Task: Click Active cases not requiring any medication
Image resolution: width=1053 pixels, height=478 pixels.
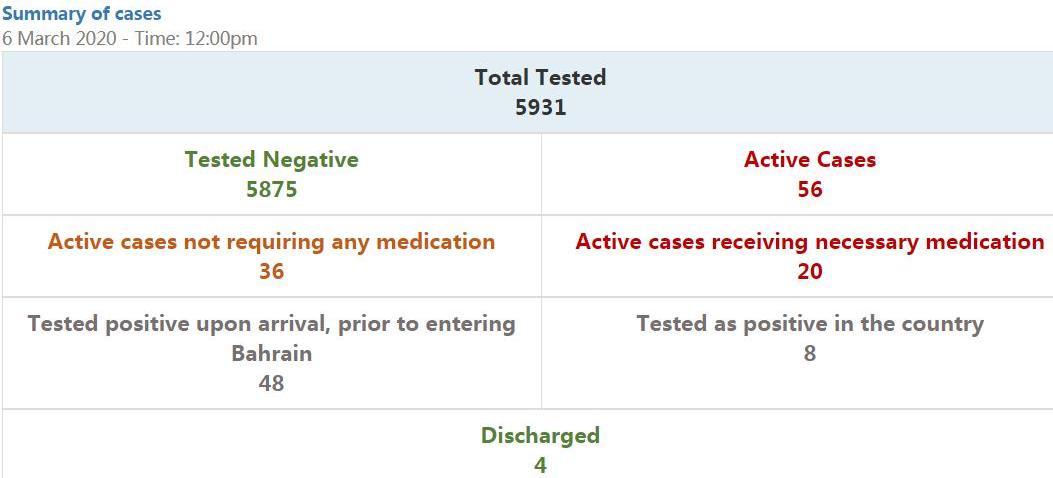Action: 271,241
